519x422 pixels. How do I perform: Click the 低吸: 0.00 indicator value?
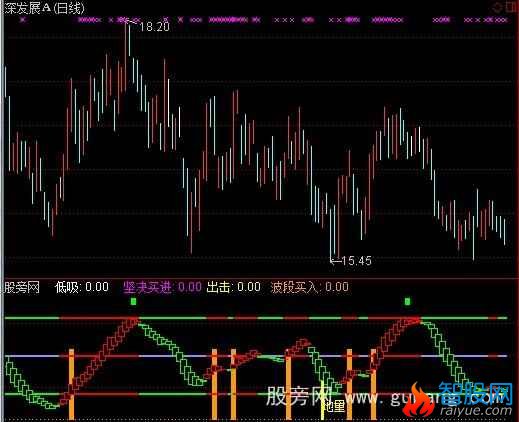(x=82, y=287)
